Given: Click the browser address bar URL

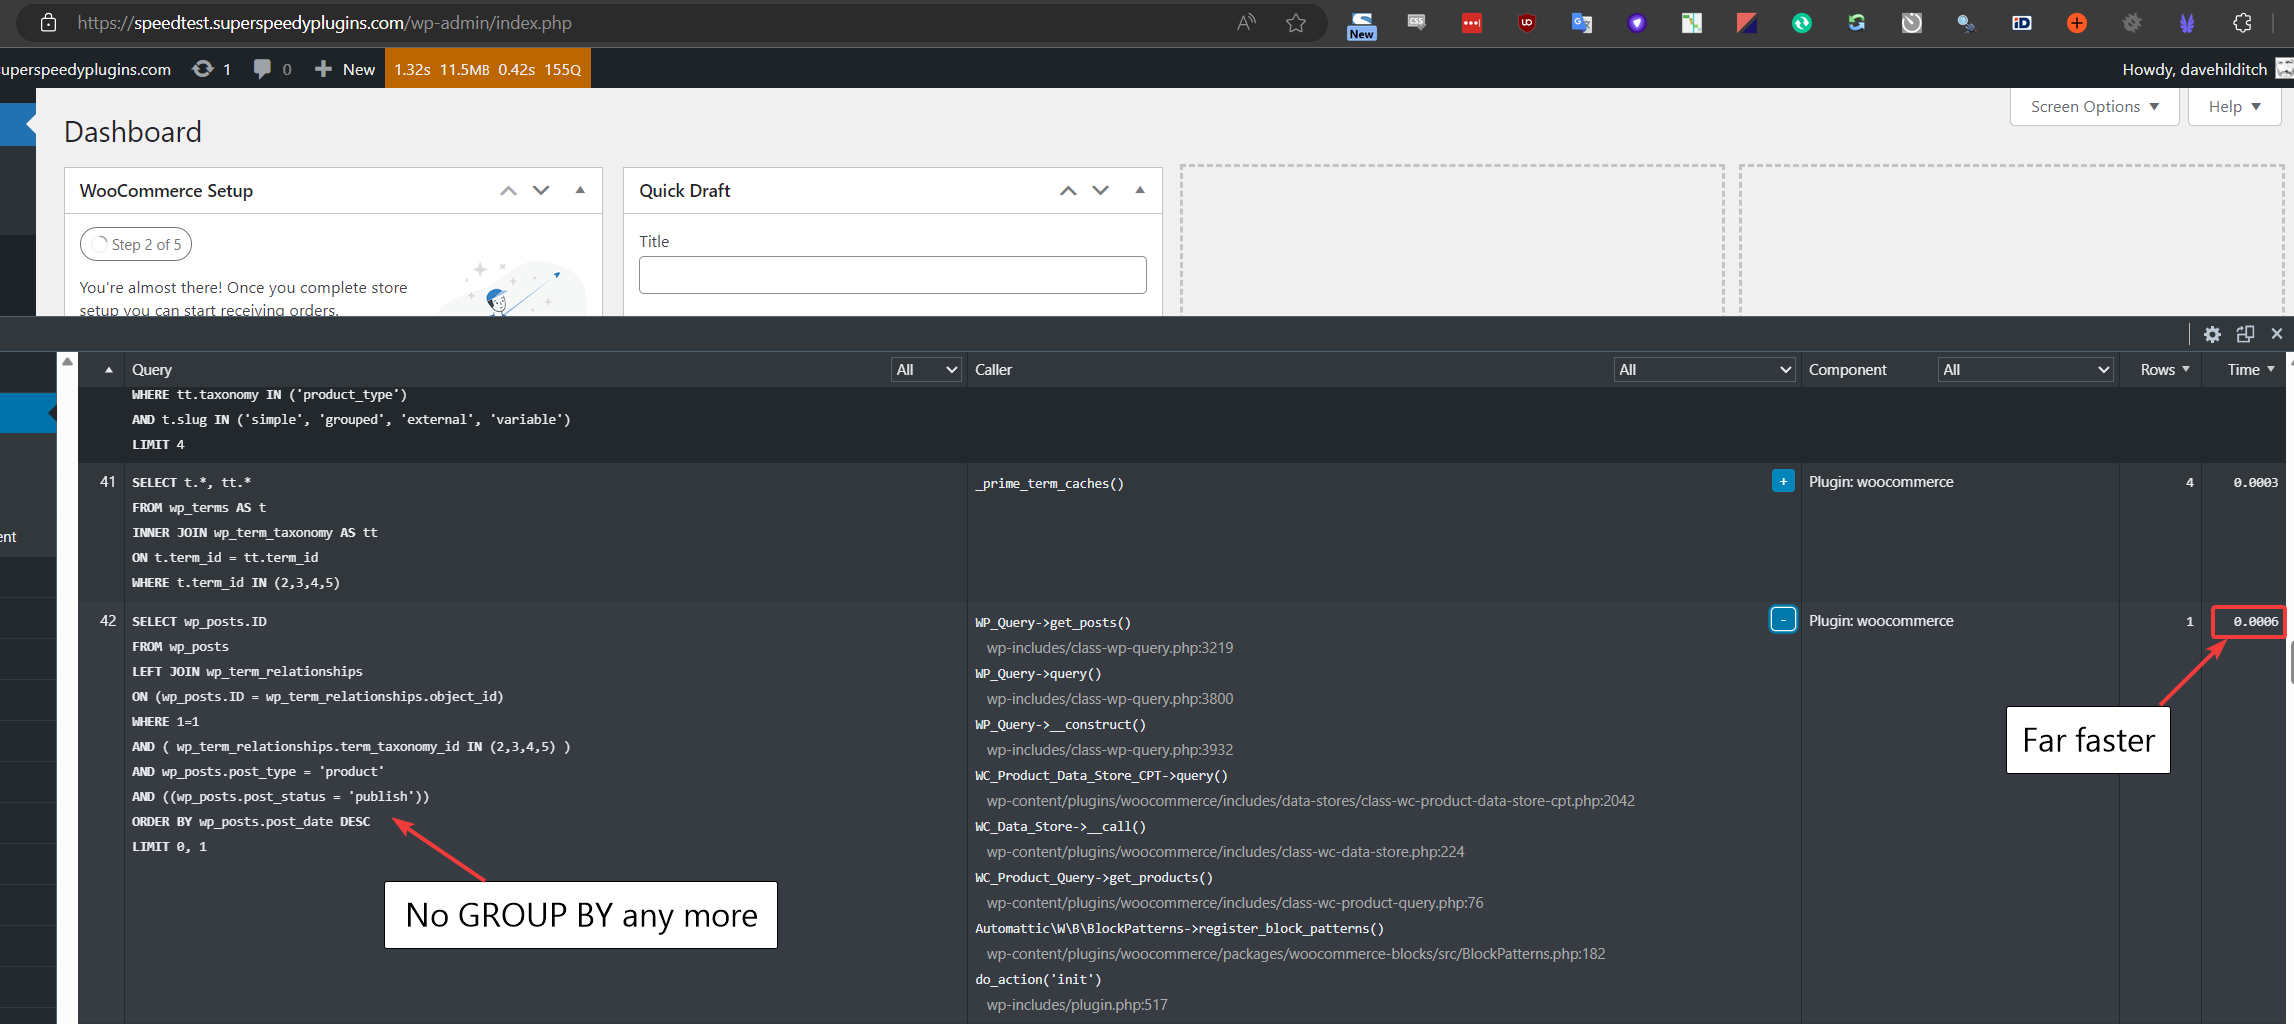Looking at the screenshot, I should click(325, 22).
